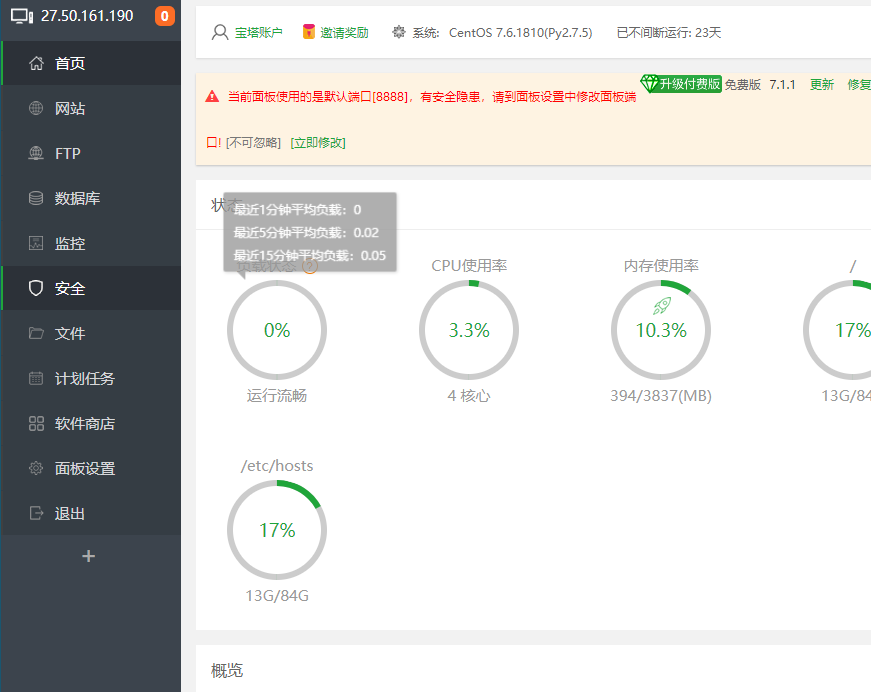871x692 pixels.
Task: Click the 面板设置 gear icon
Action: pyautogui.click(x=36, y=469)
